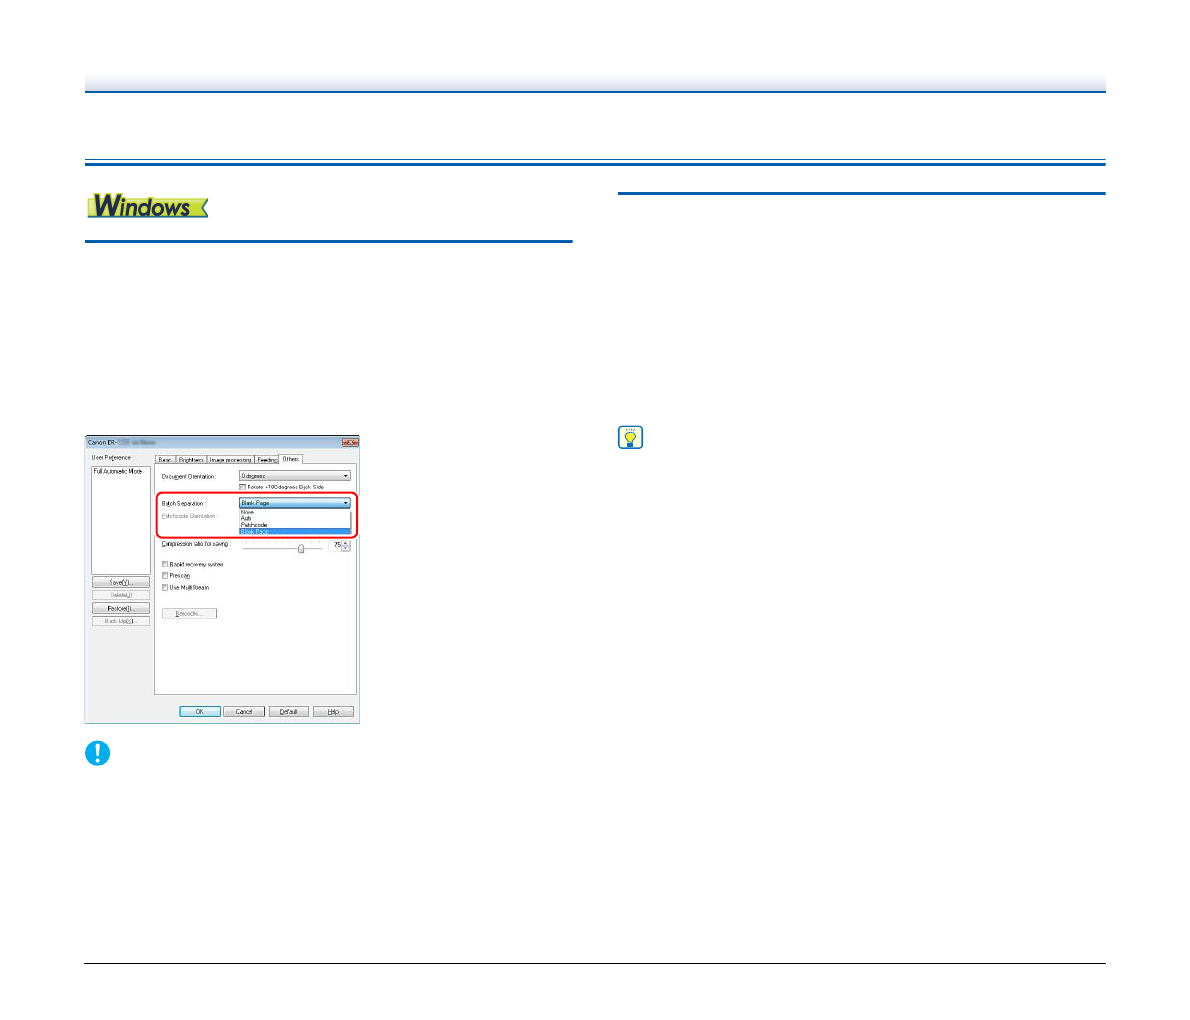The width and height of the screenshot is (1190, 1020).
Task: Switch to the Feeding tab
Action: click(267, 459)
